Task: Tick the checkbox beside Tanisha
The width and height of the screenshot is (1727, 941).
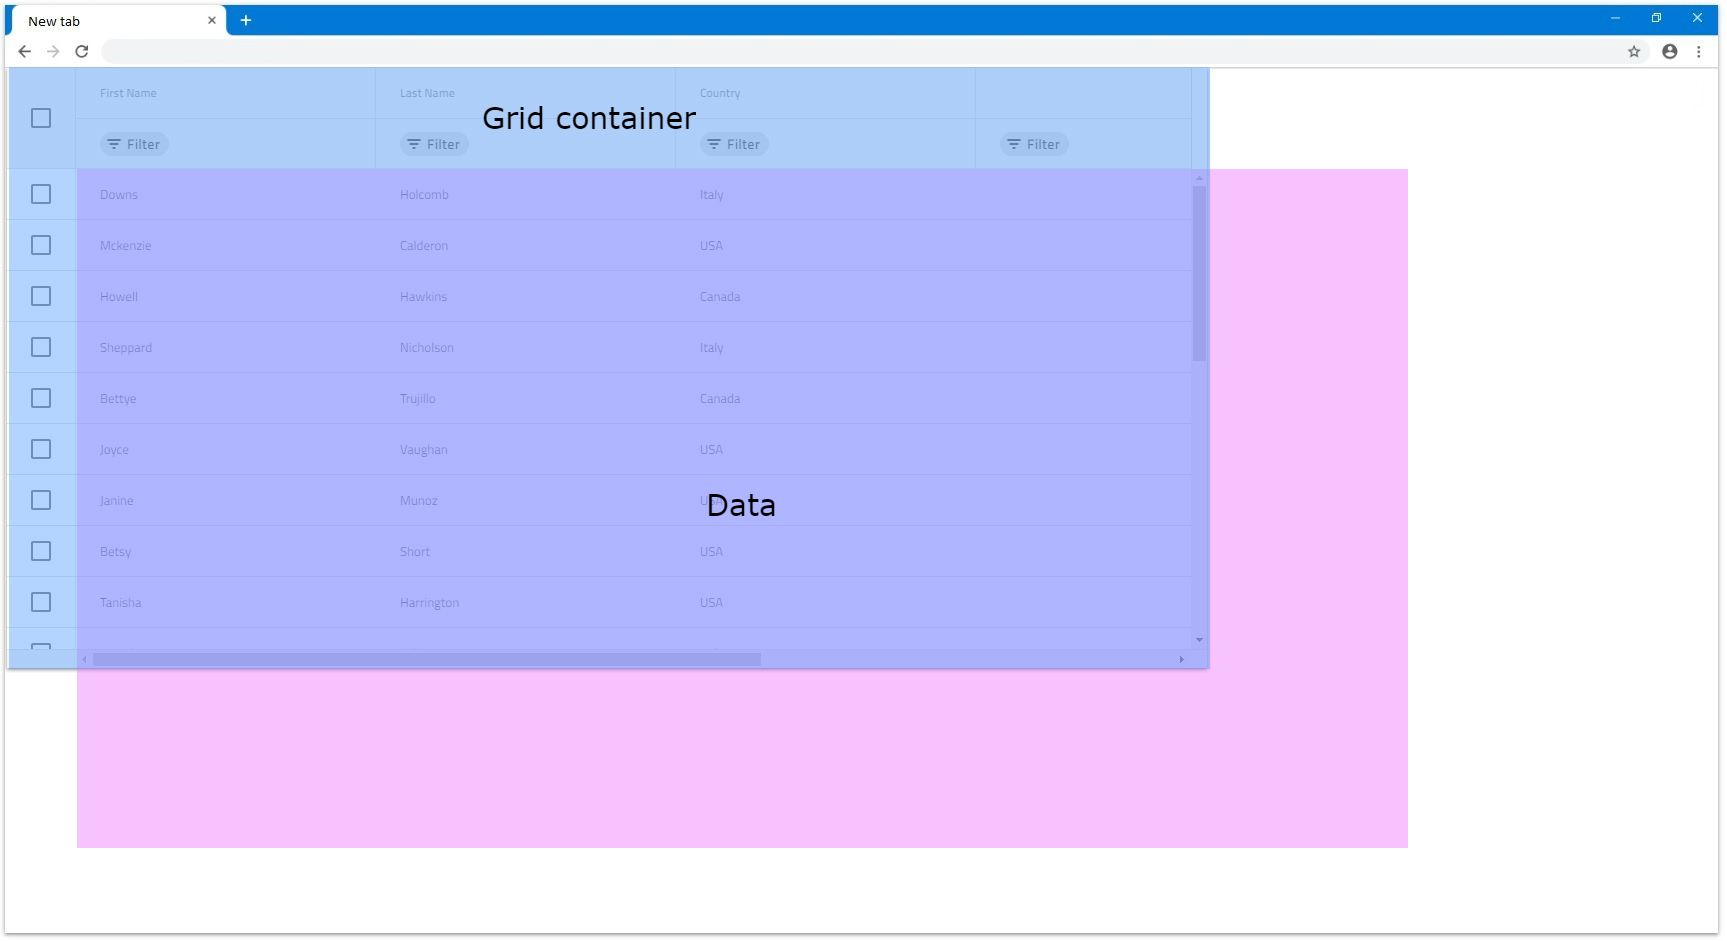Action: (41, 602)
